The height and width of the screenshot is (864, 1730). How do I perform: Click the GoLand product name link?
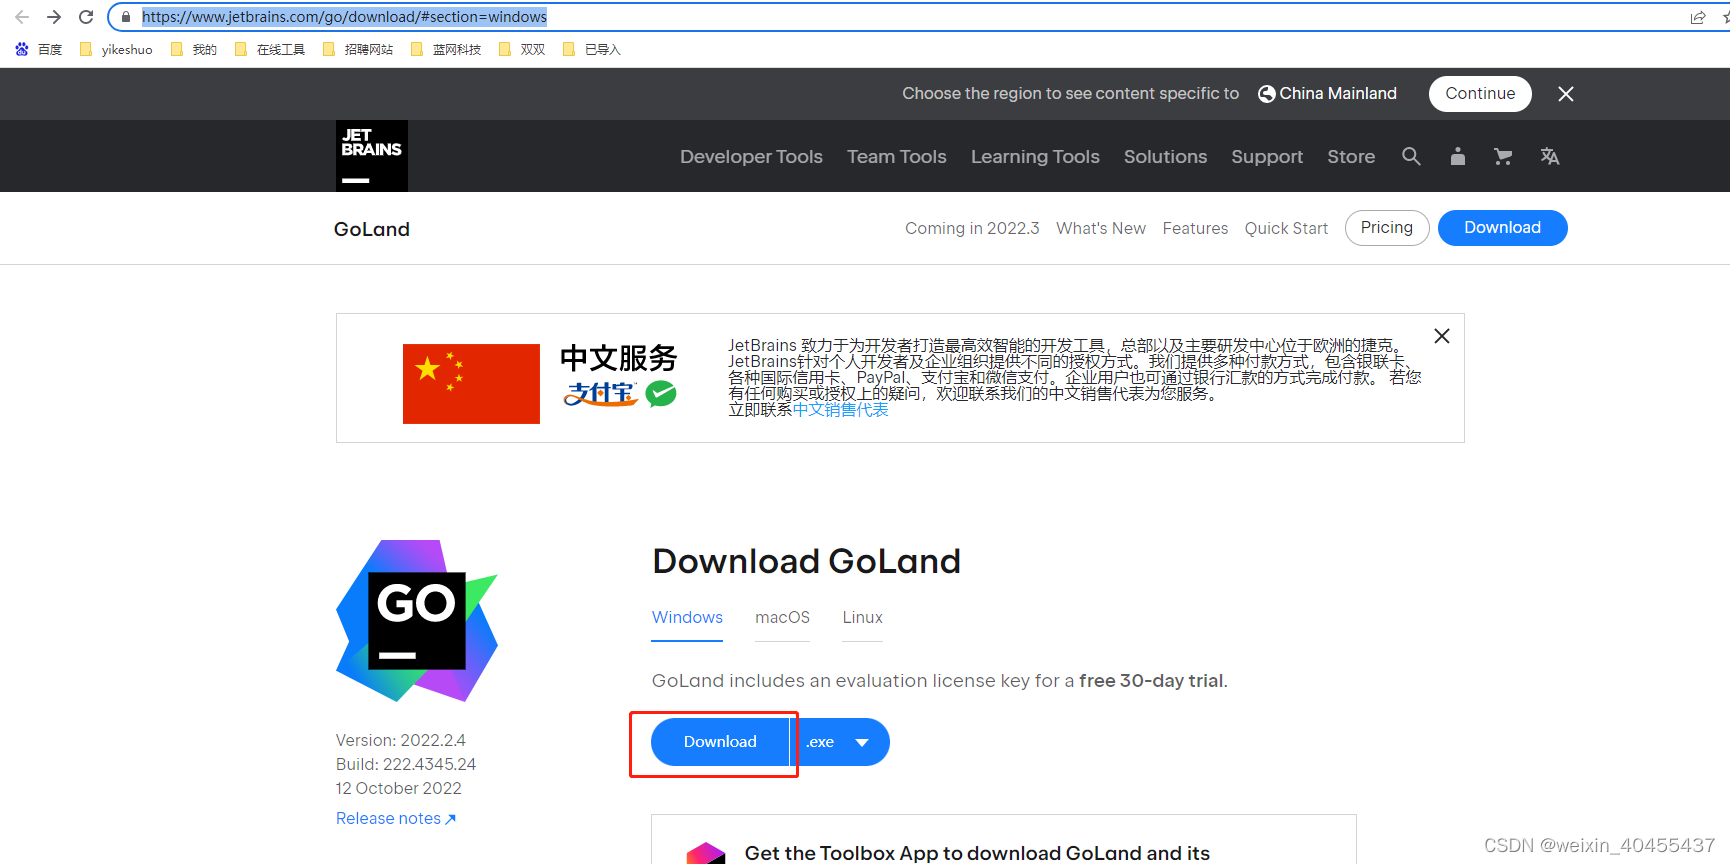[x=372, y=229]
